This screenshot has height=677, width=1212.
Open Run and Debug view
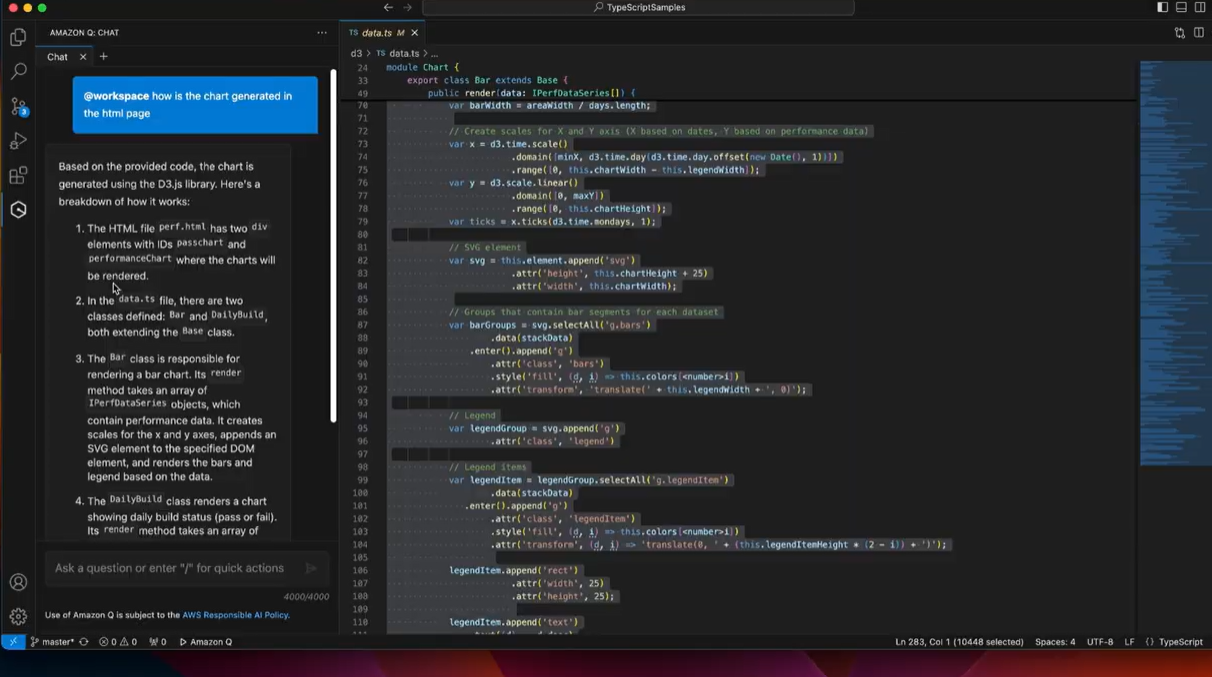point(18,141)
